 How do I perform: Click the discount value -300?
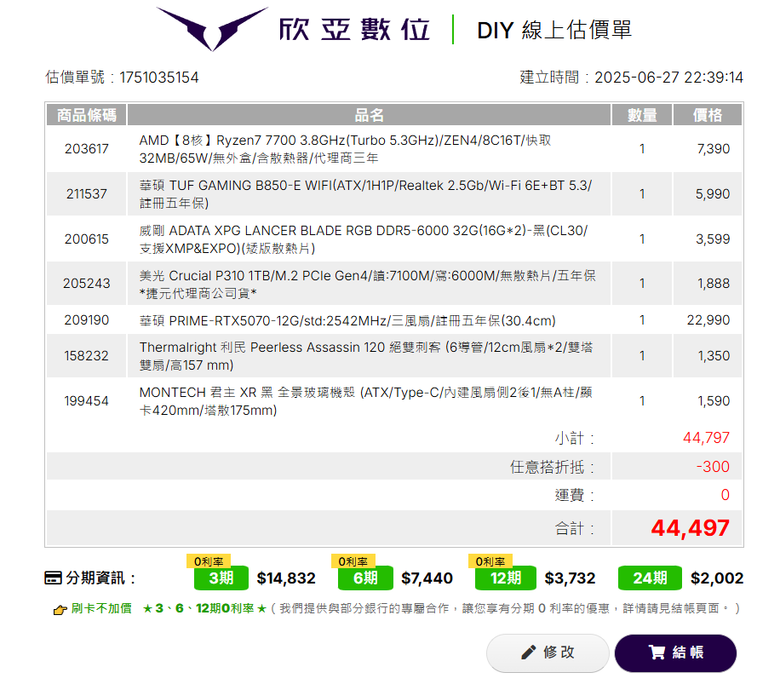click(x=713, y=467)
